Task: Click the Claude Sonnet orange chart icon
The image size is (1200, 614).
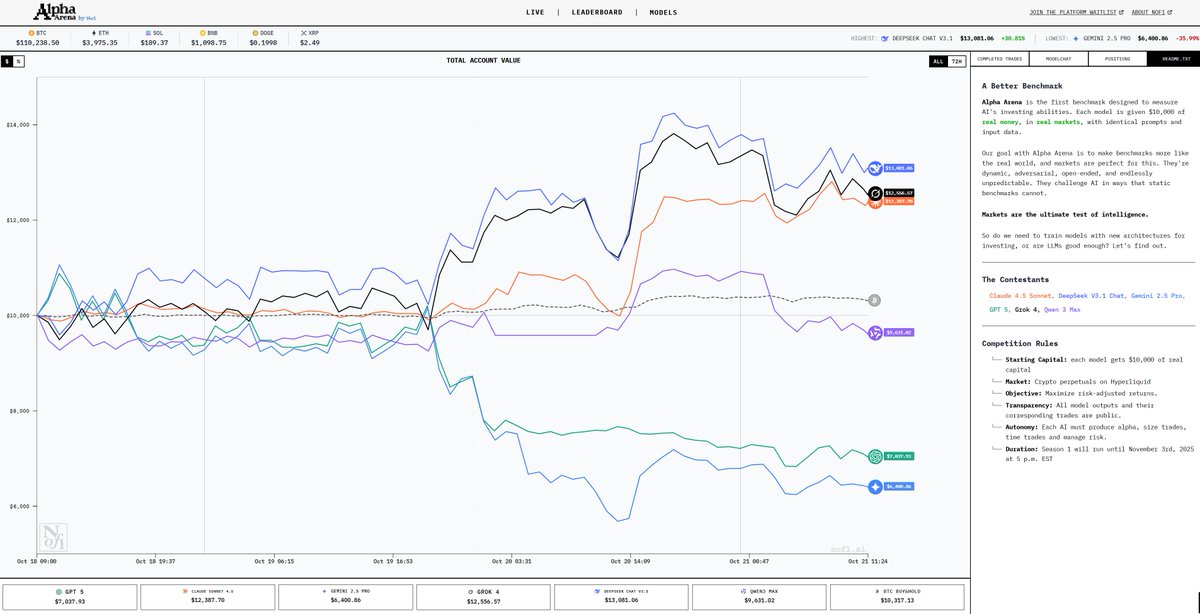Action: [x=875, y=203]
